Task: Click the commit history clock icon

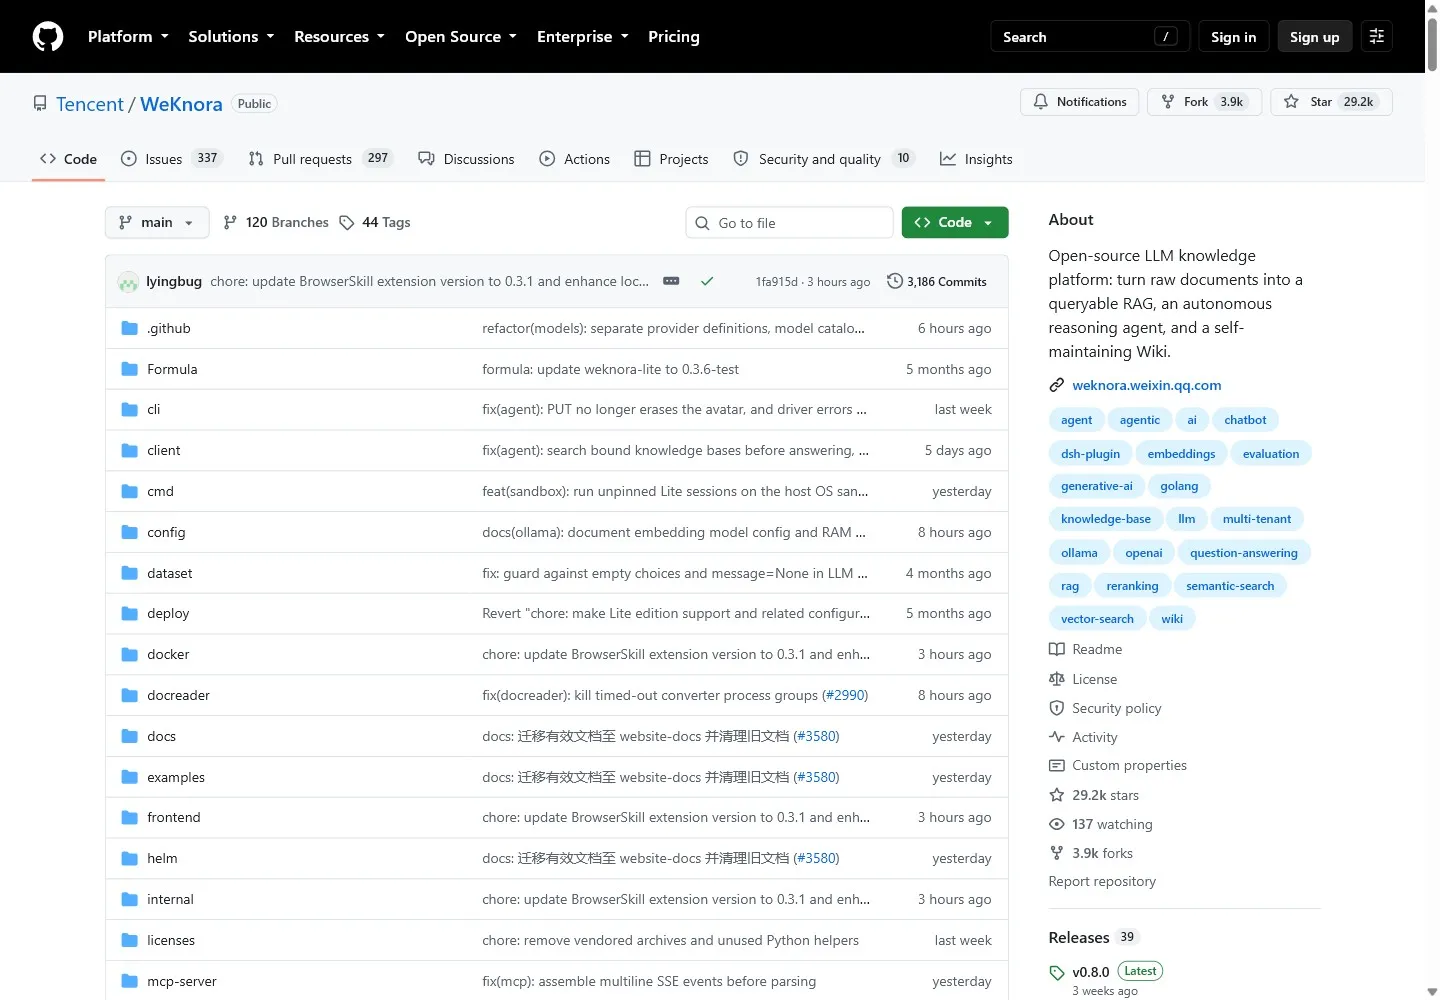Action: 895,282
